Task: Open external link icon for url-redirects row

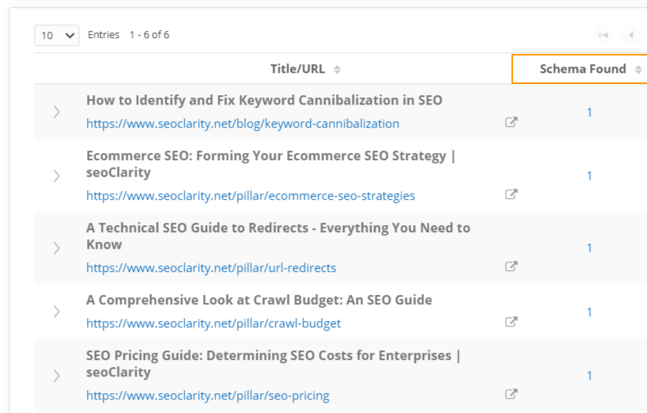Action: [x=511, y=267]
